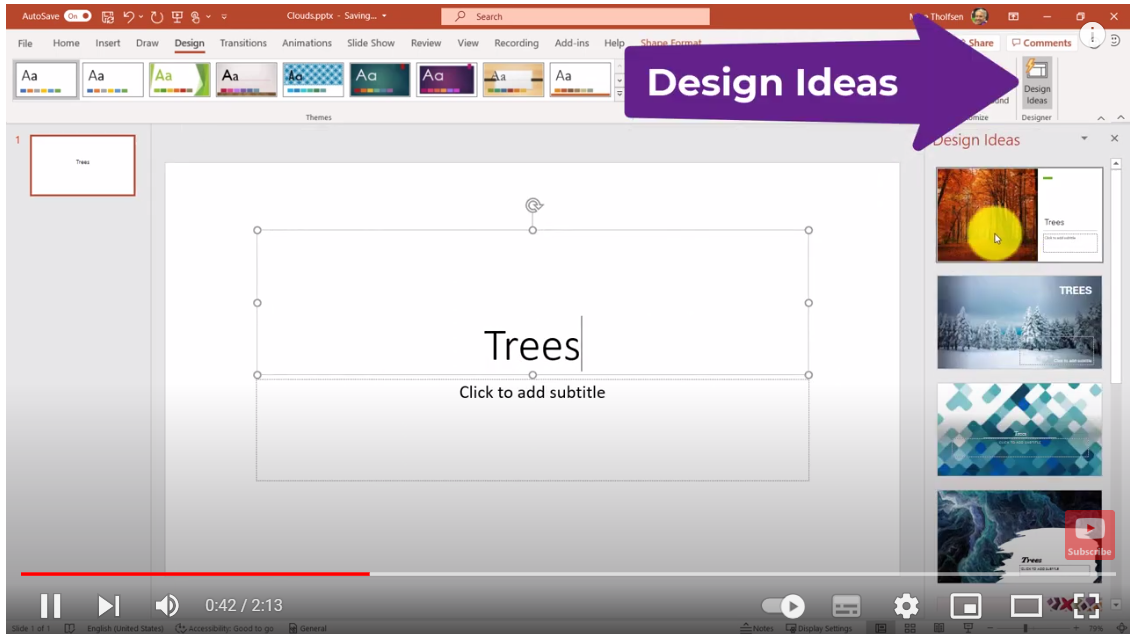Switch to theater mode
Image resolution: width=1130 pixels, height=634 pixels.
1026,606
